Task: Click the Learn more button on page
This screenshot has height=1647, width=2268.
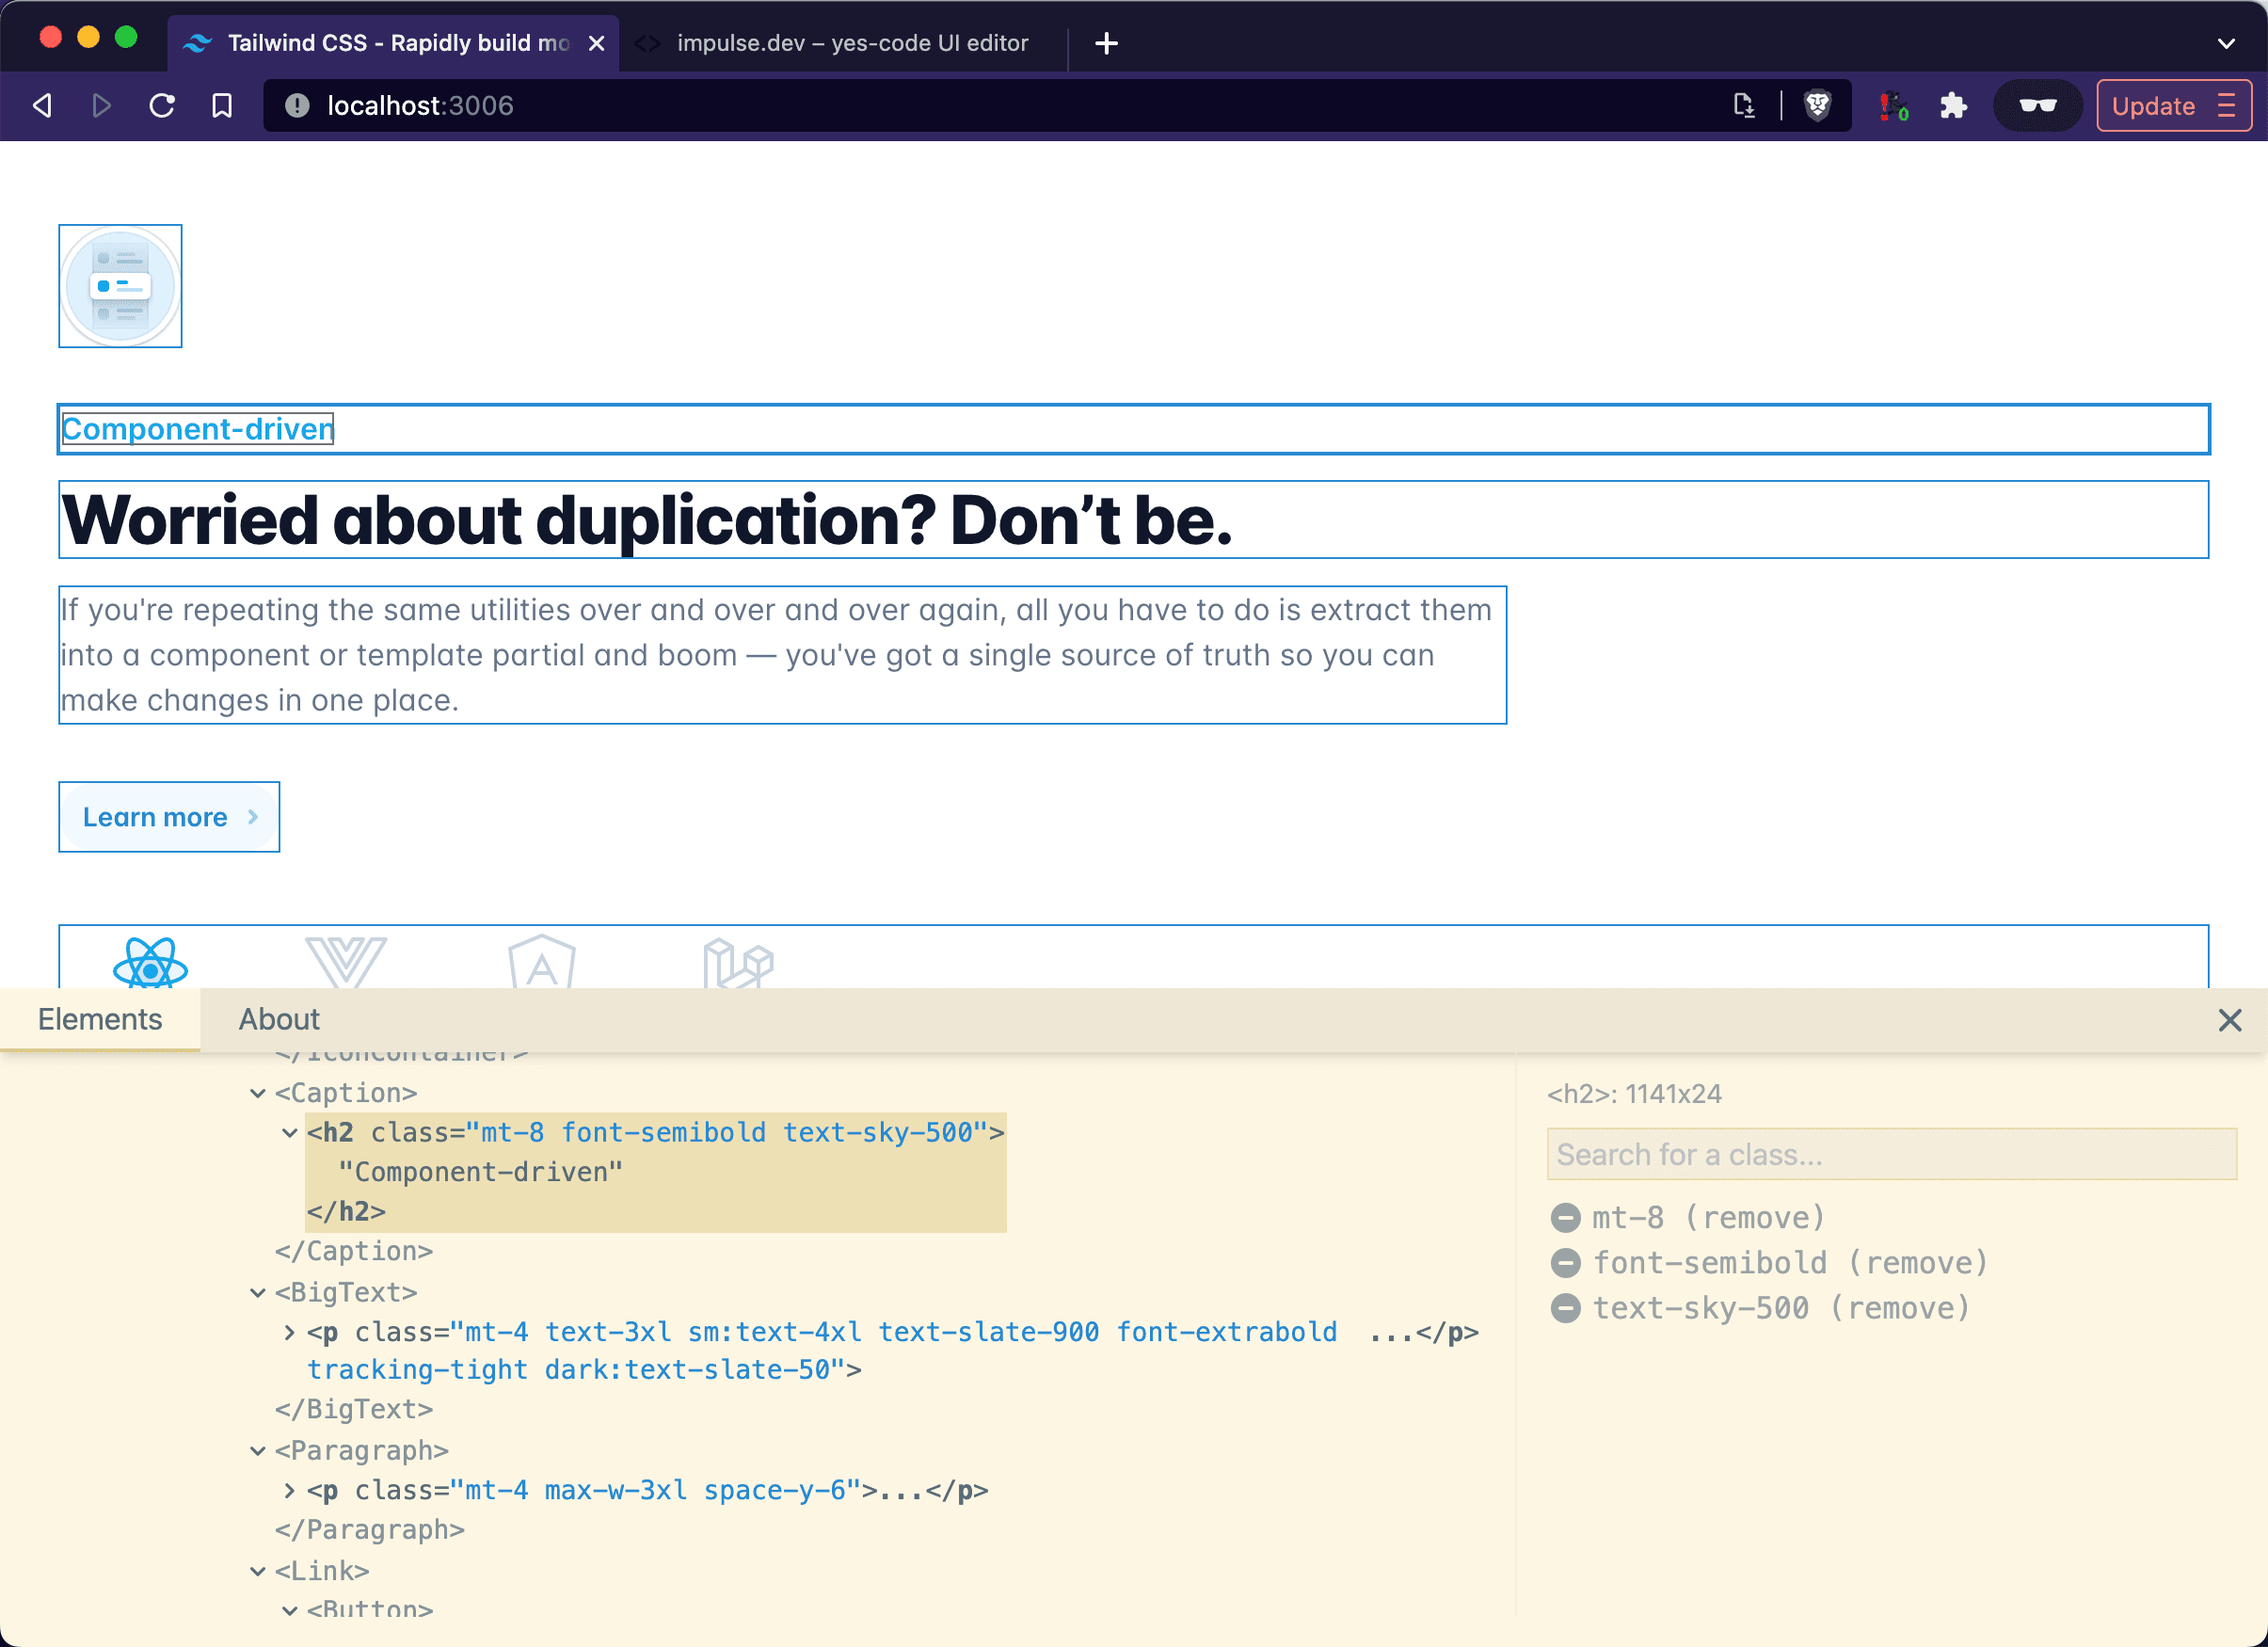Action: 169,816
